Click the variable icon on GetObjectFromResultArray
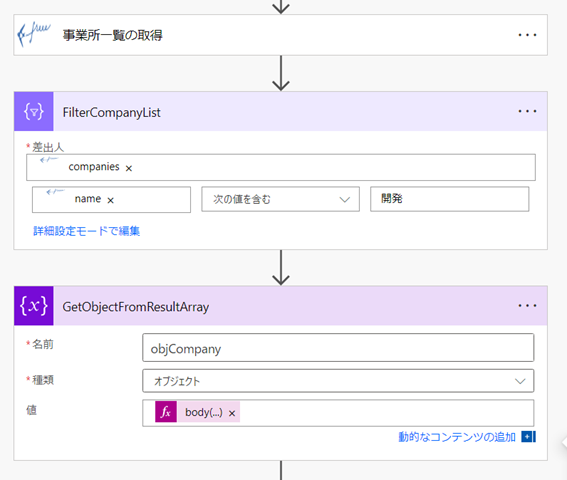 point(34,306)
